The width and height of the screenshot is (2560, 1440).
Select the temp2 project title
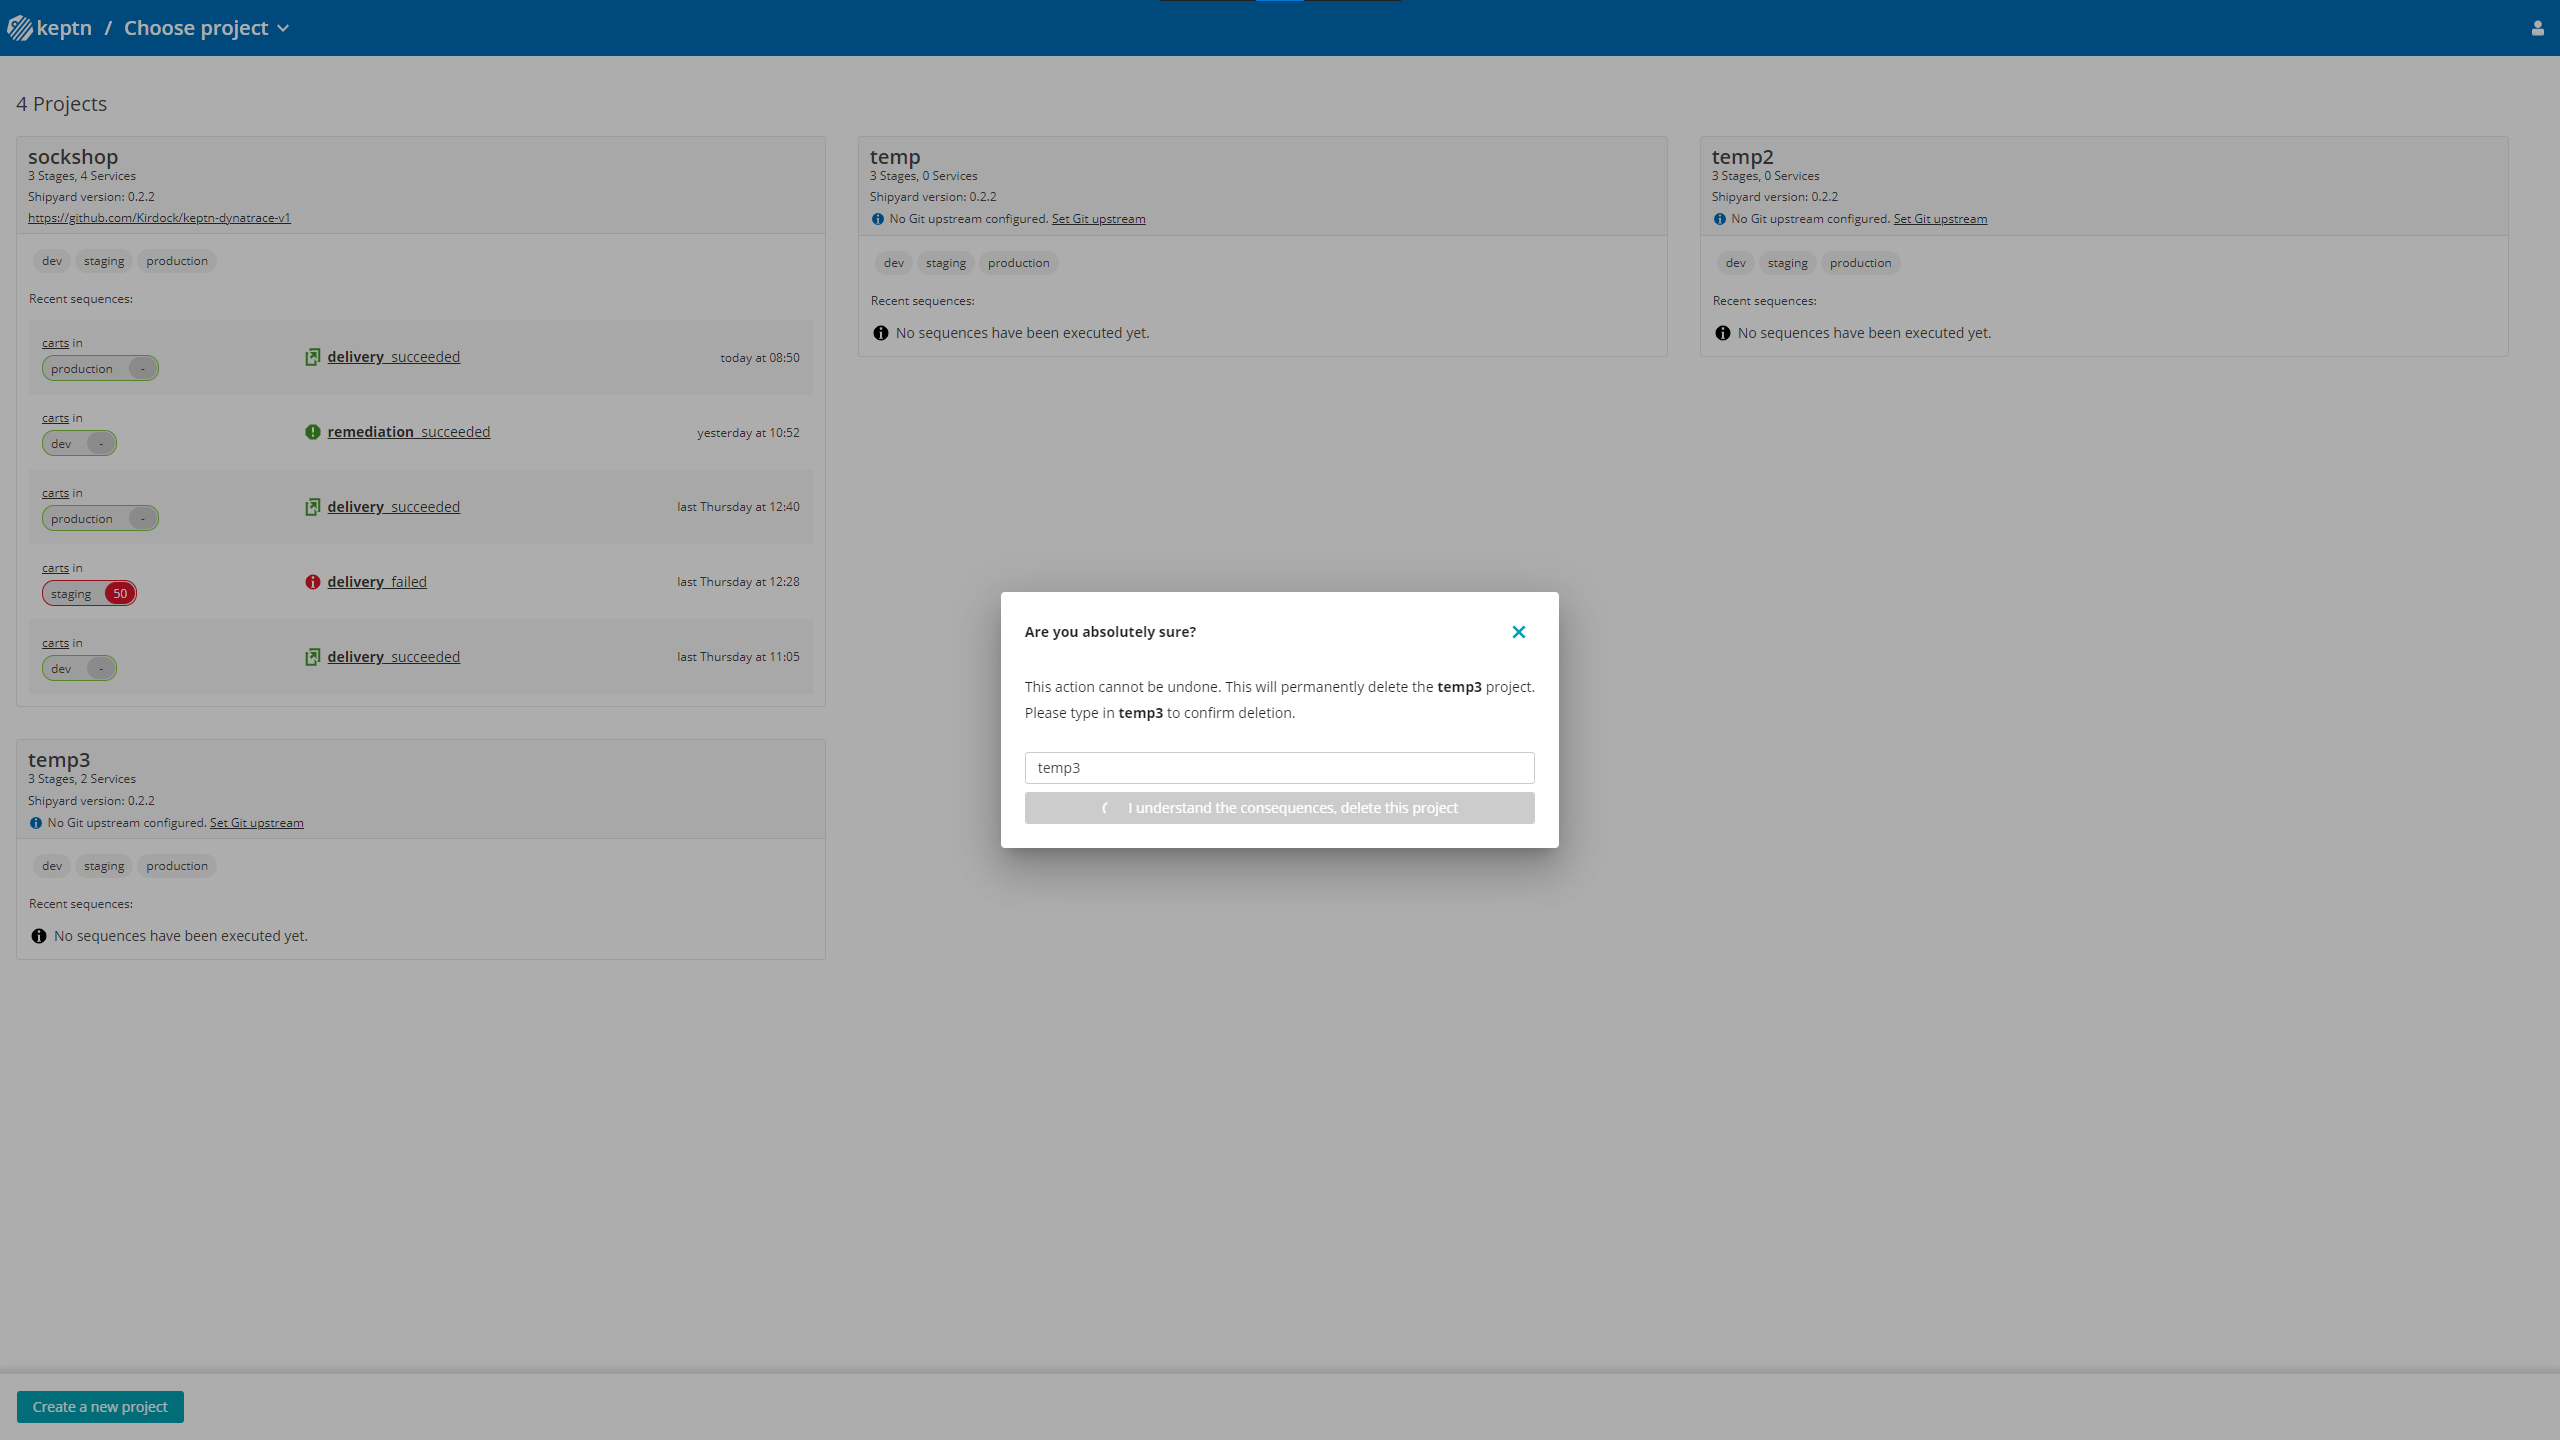[x=1741, y=156]
